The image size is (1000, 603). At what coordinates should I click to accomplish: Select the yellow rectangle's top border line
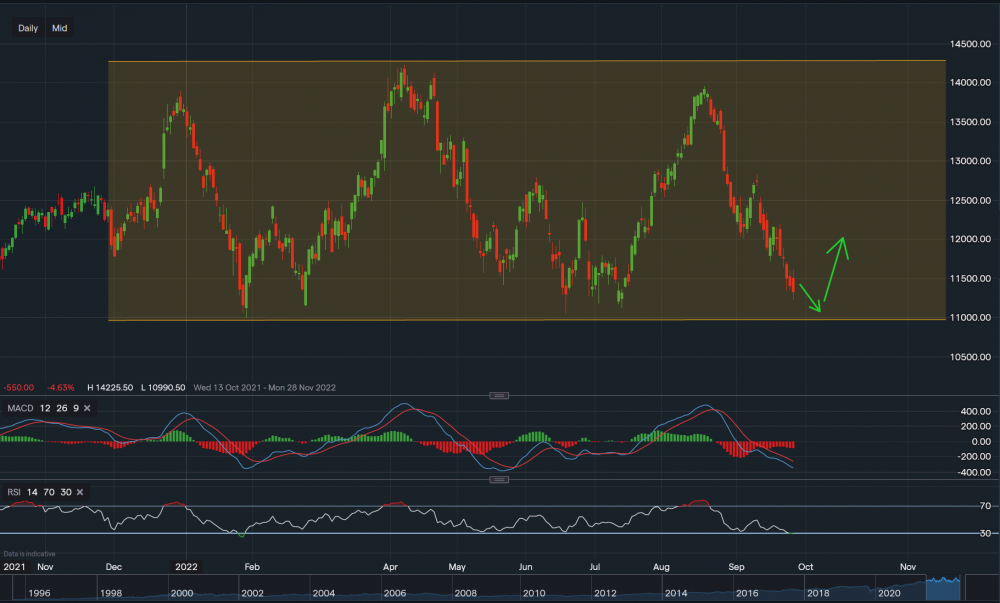pos(500,61)
